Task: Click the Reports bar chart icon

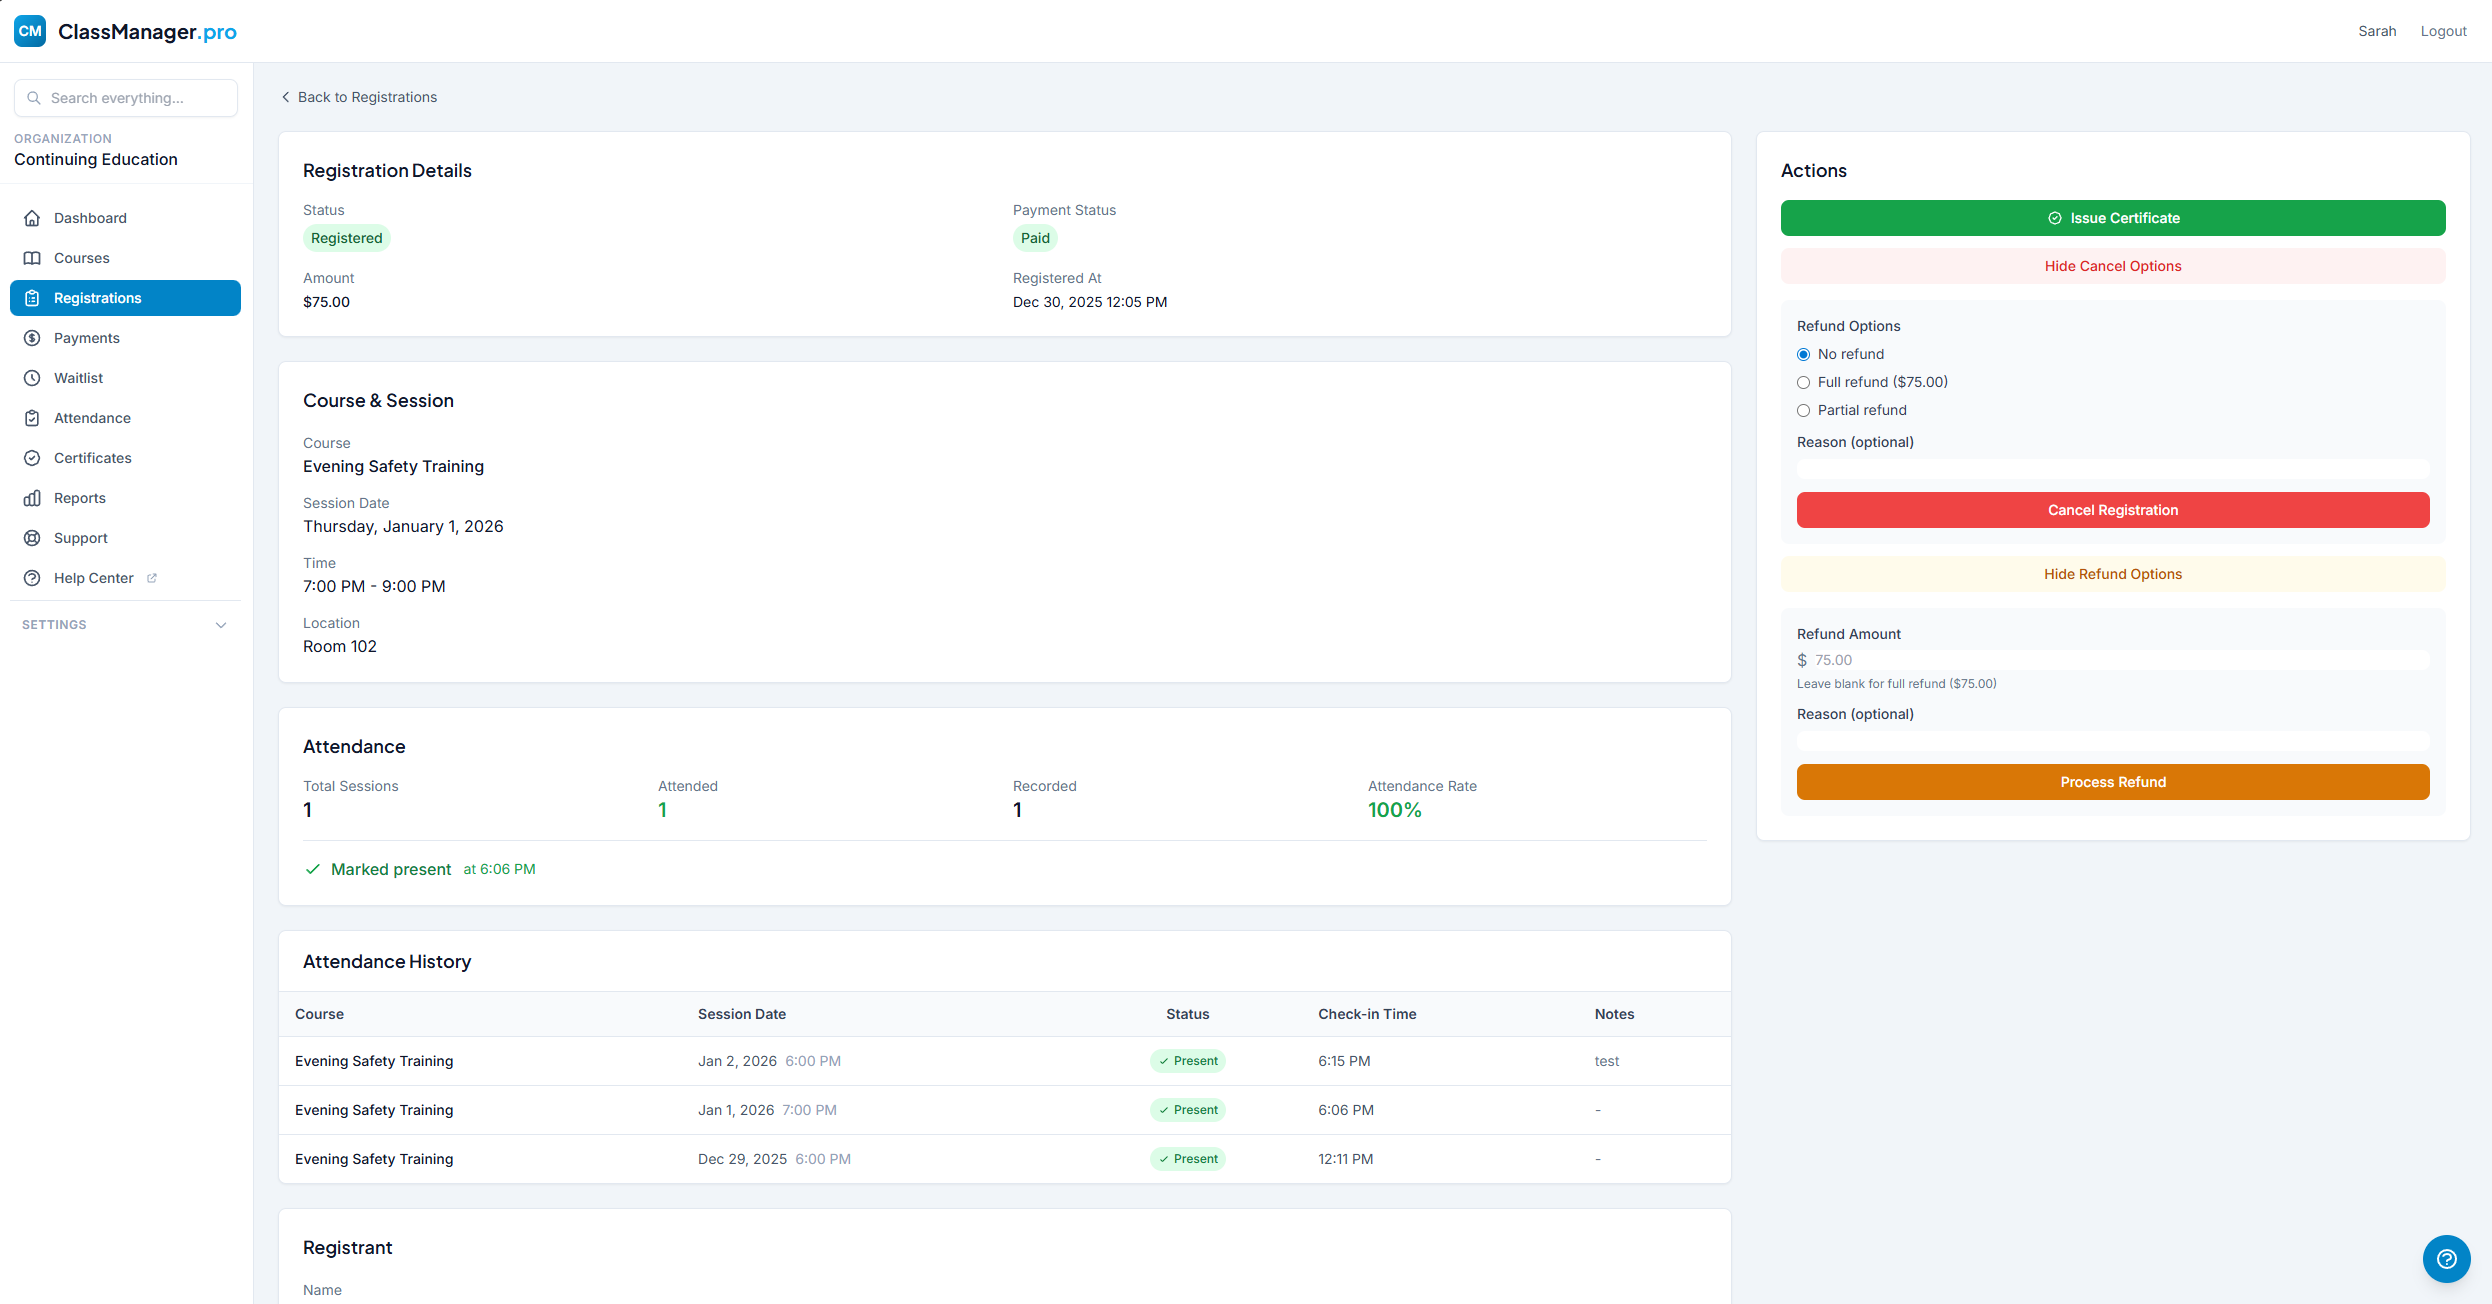Action: (32, 498)
